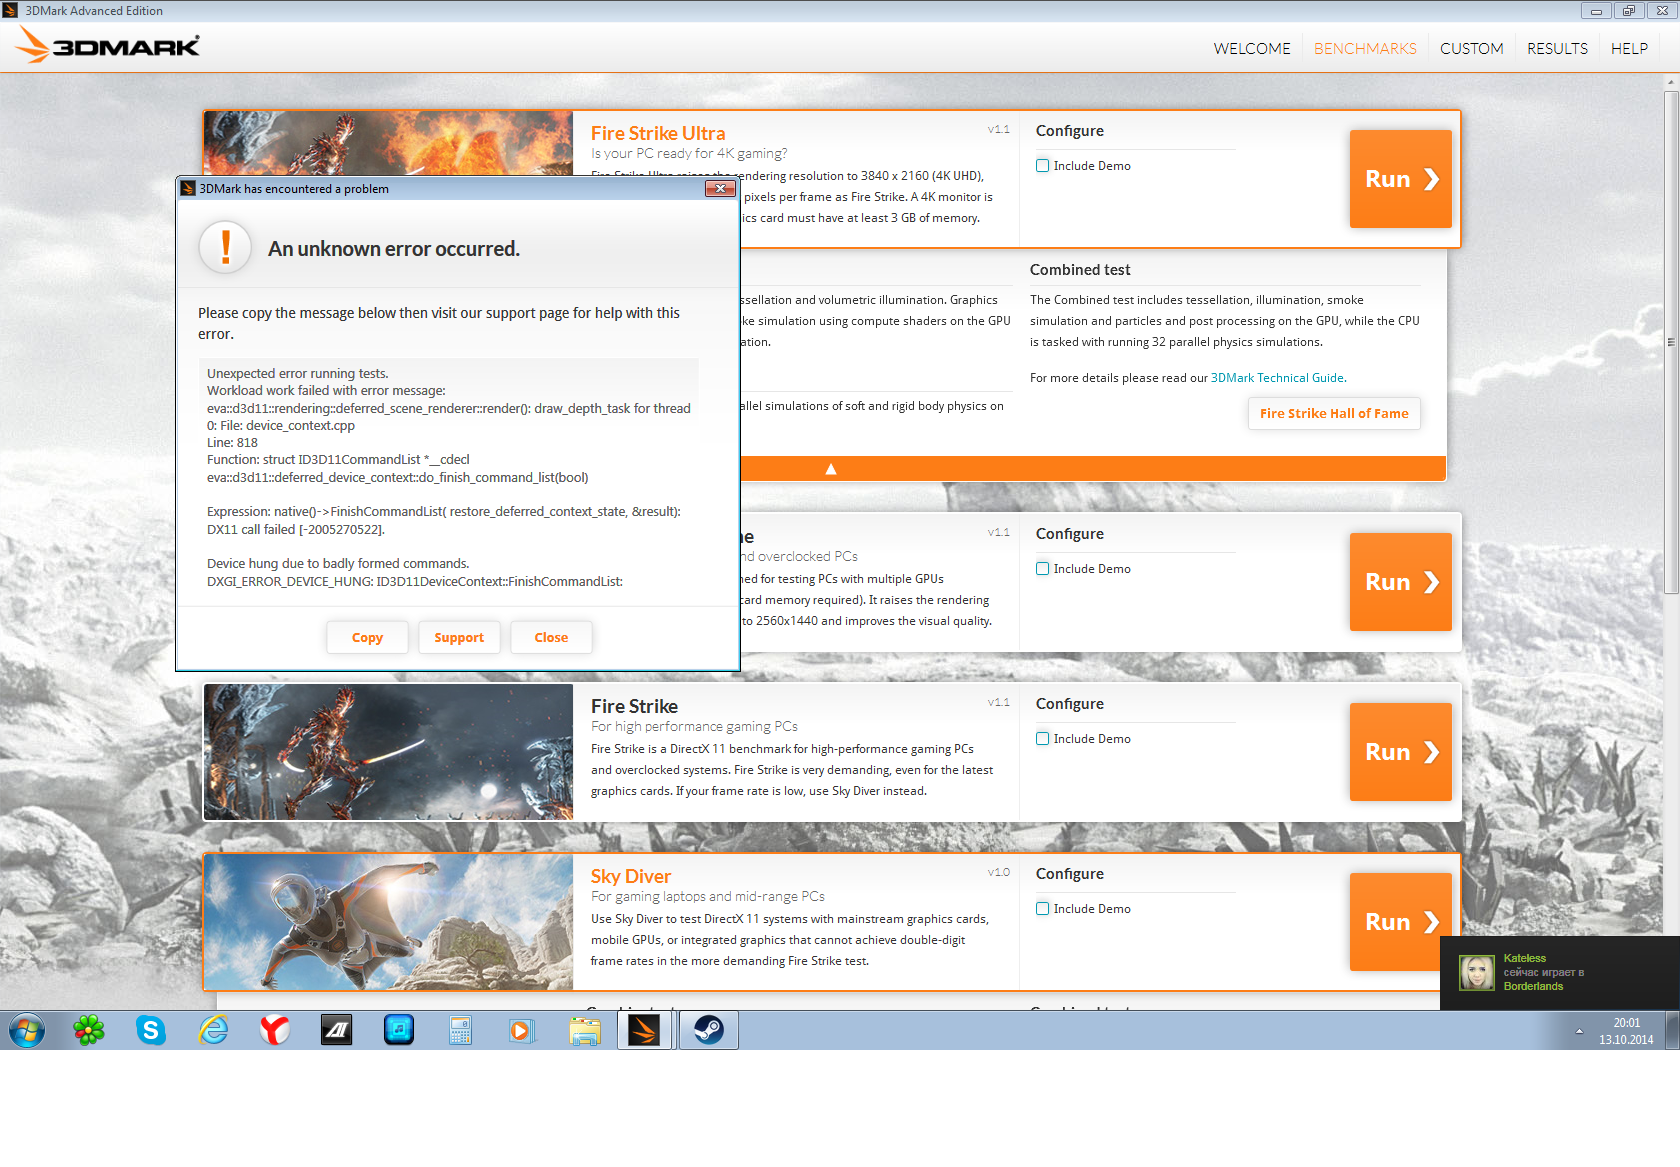1680x1167 pixels.
Task: Open Calculator from the taskbar
Action: click(461, 1030)
